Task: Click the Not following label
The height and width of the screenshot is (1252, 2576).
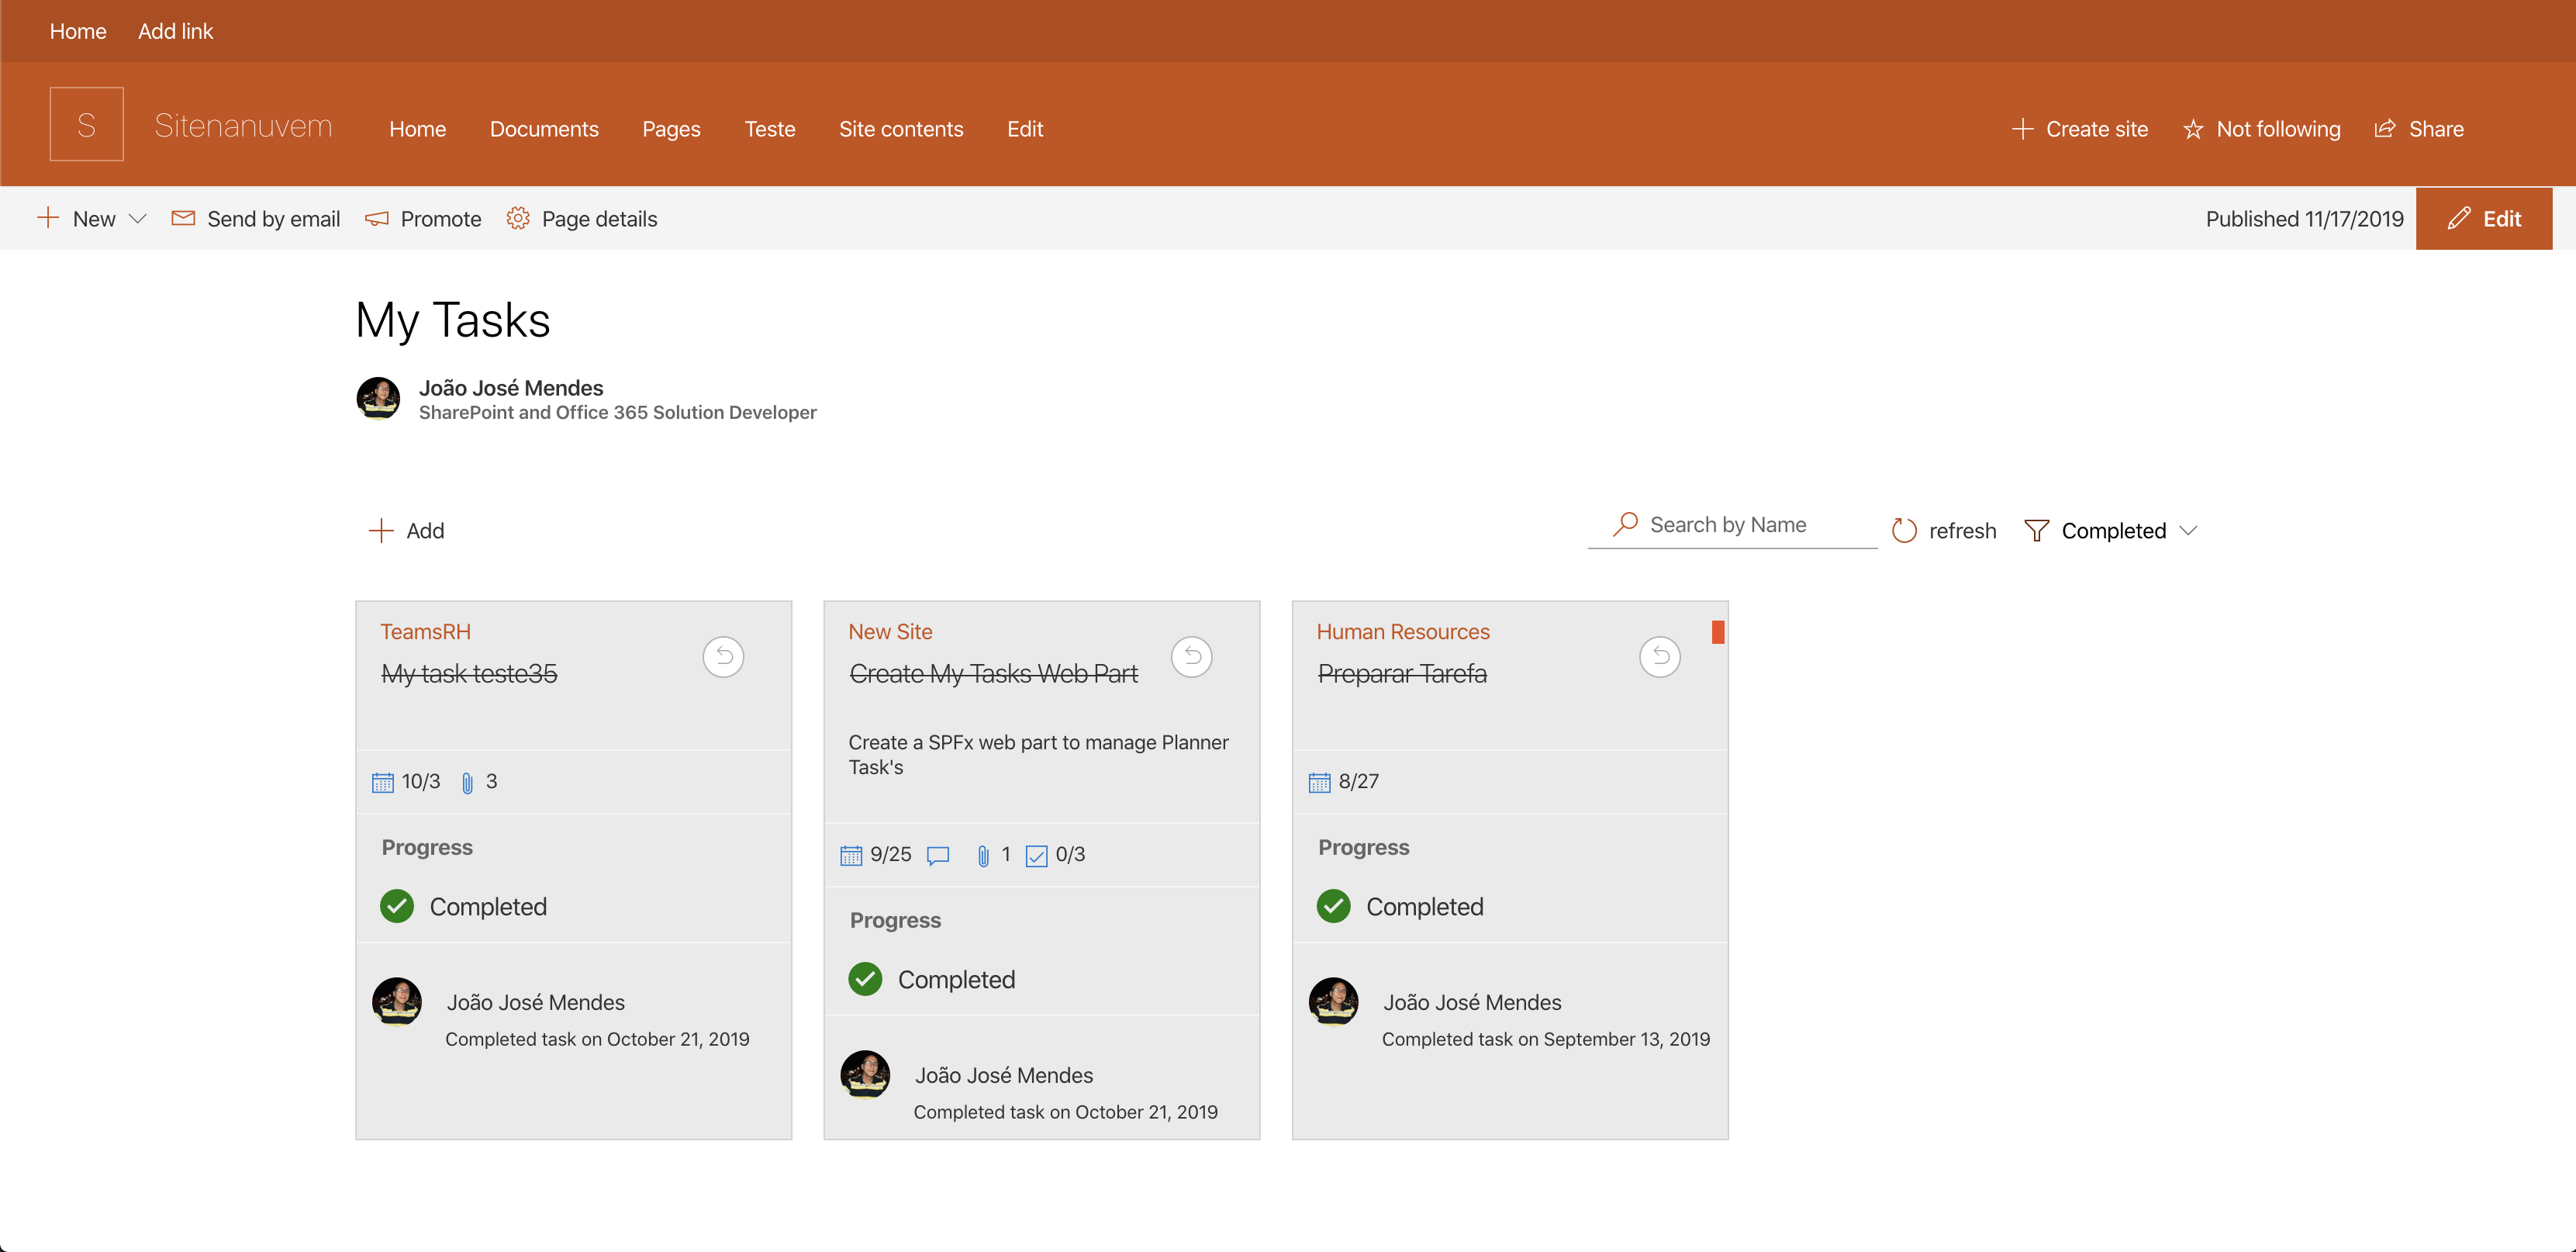Action: click(2278, 129)
